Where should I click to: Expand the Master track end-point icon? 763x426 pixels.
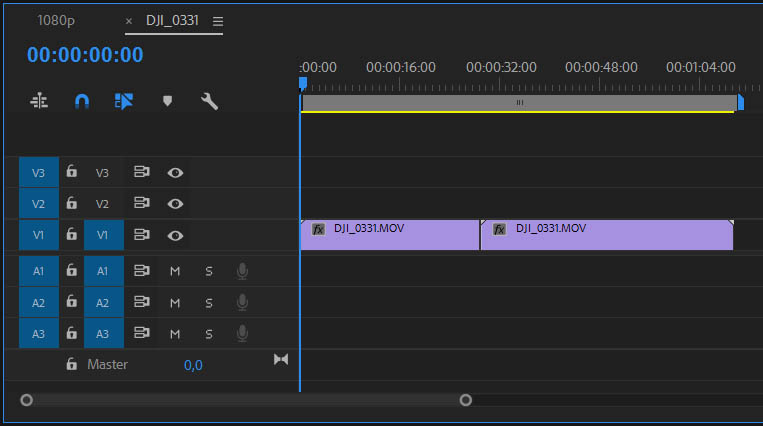click(281, 359)
